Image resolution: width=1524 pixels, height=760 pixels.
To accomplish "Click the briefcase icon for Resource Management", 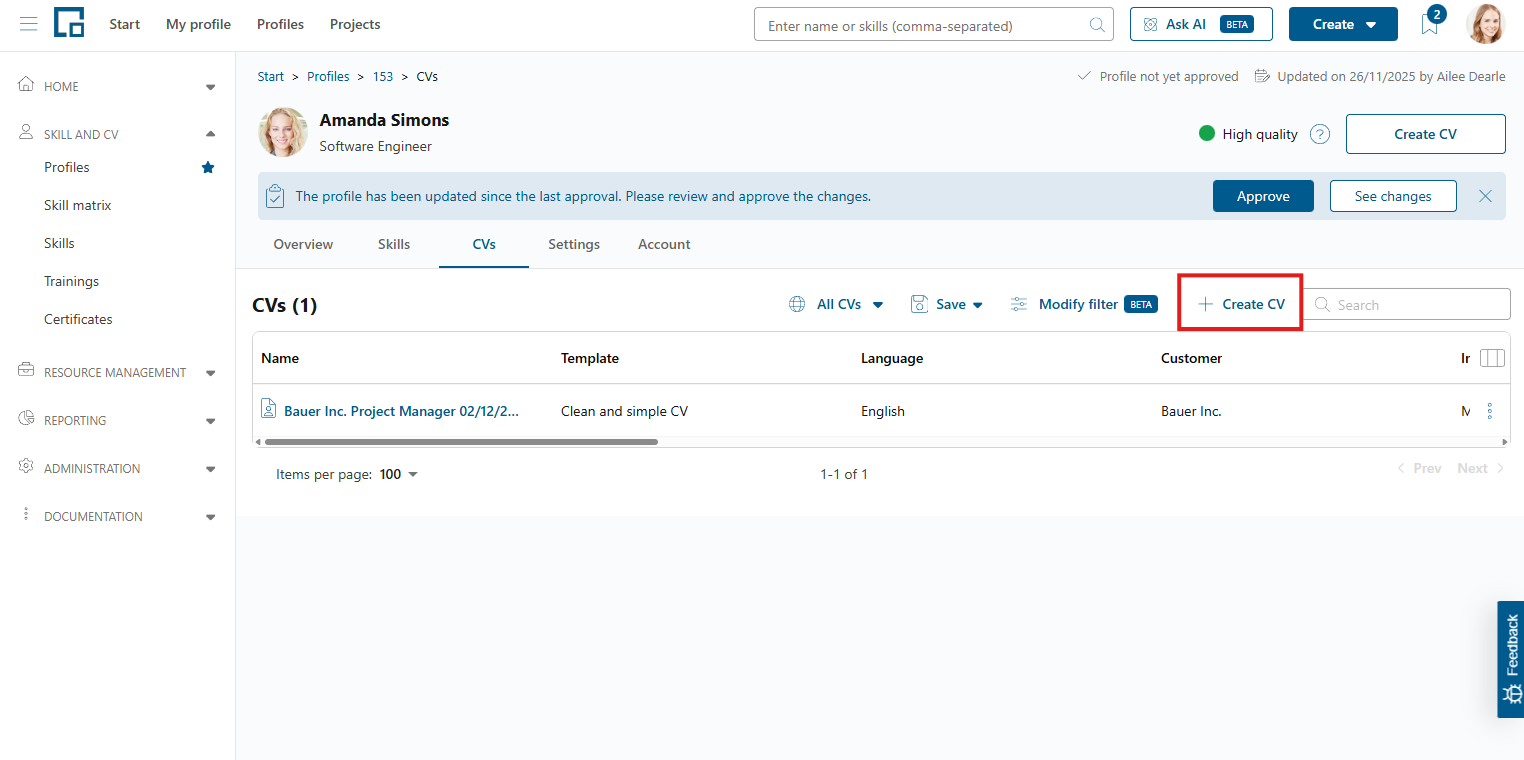I will (x=27, y=371).
